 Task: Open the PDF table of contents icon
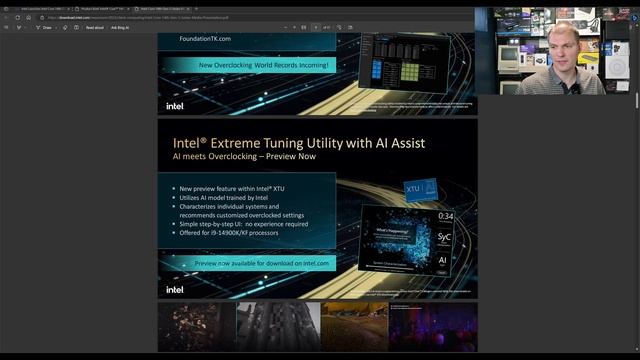[x=6, y=28]
